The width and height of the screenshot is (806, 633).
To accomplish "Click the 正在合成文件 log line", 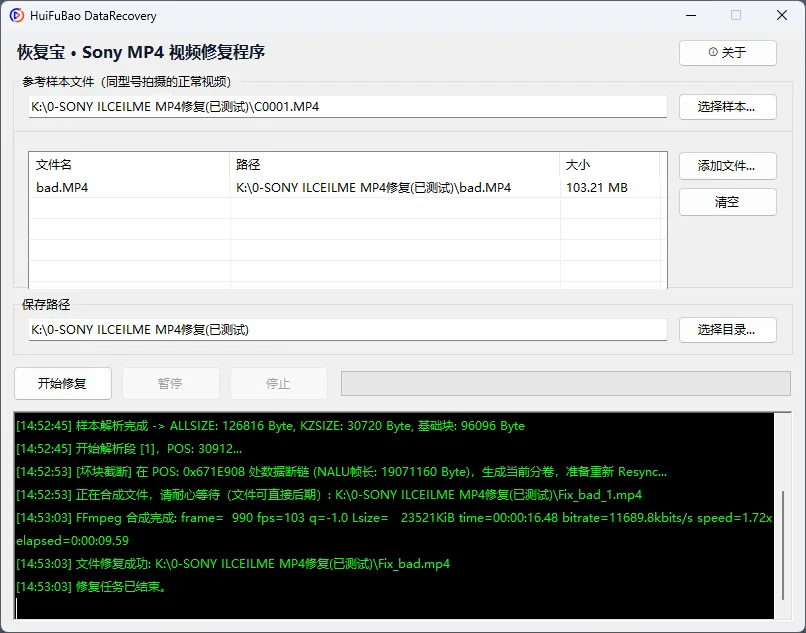I will click(x=329, y=495).
